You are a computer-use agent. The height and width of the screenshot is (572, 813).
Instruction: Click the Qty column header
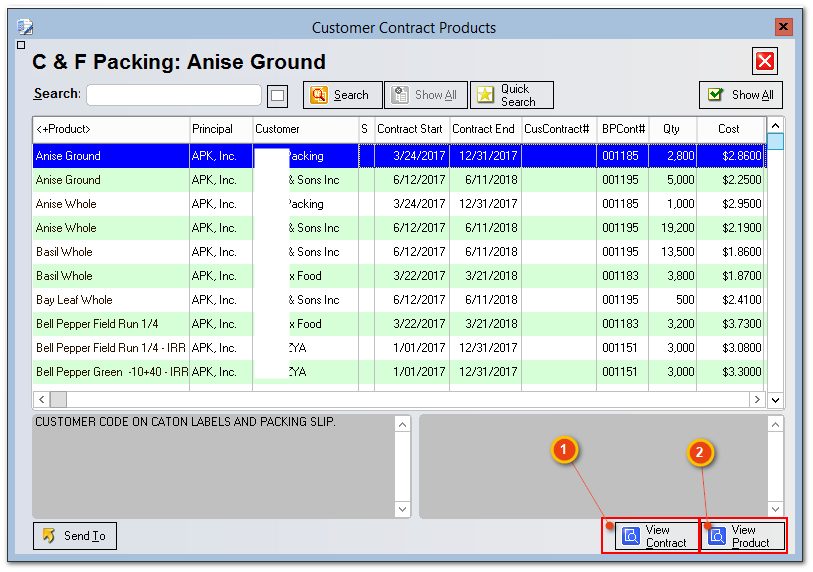coord(672,129)
